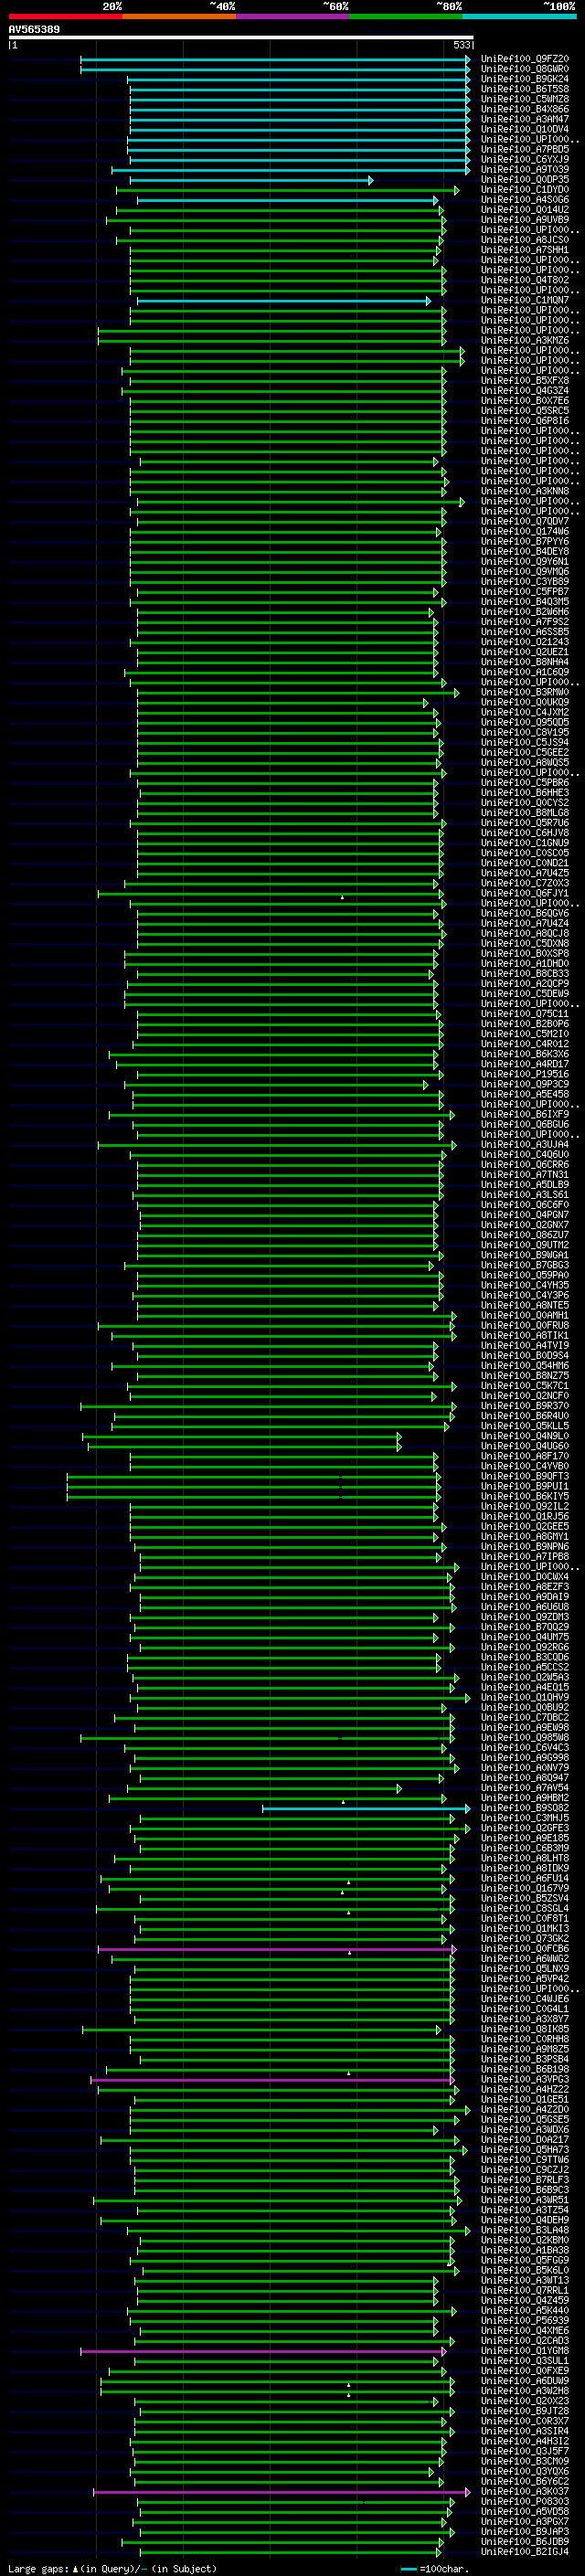The width and height of the screenshot is (585, 2576).
Task: Click the query end position 533 label
Action: 461,45
